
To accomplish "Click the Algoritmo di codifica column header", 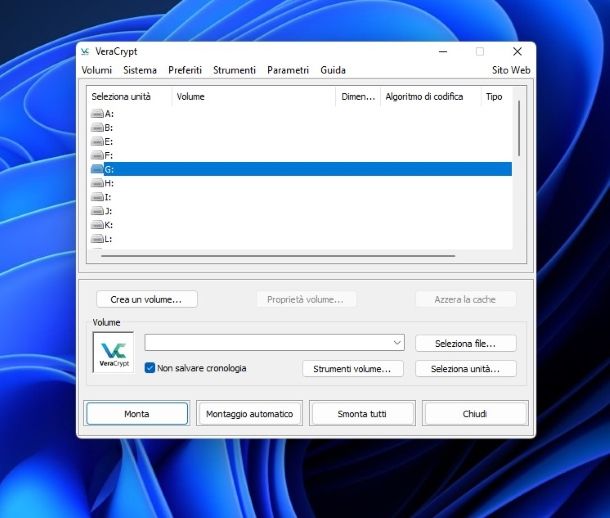I will click(431, 96).
